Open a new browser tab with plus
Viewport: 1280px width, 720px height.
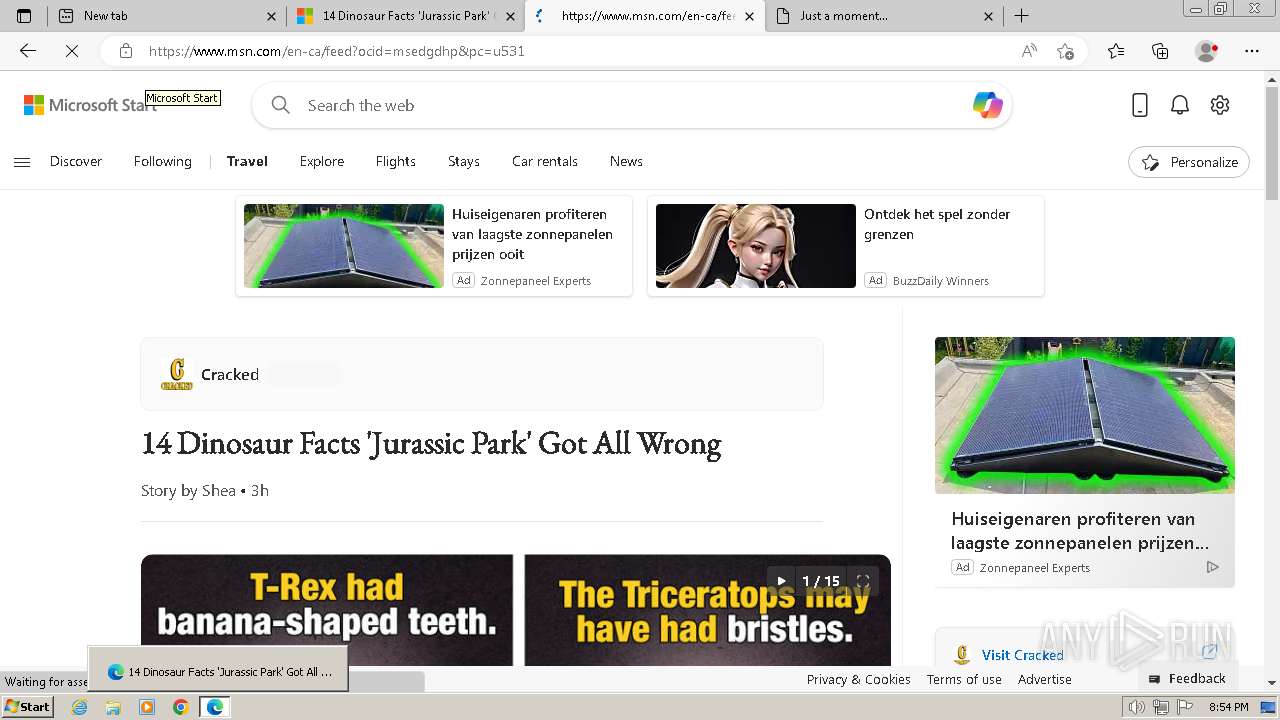1021,16
